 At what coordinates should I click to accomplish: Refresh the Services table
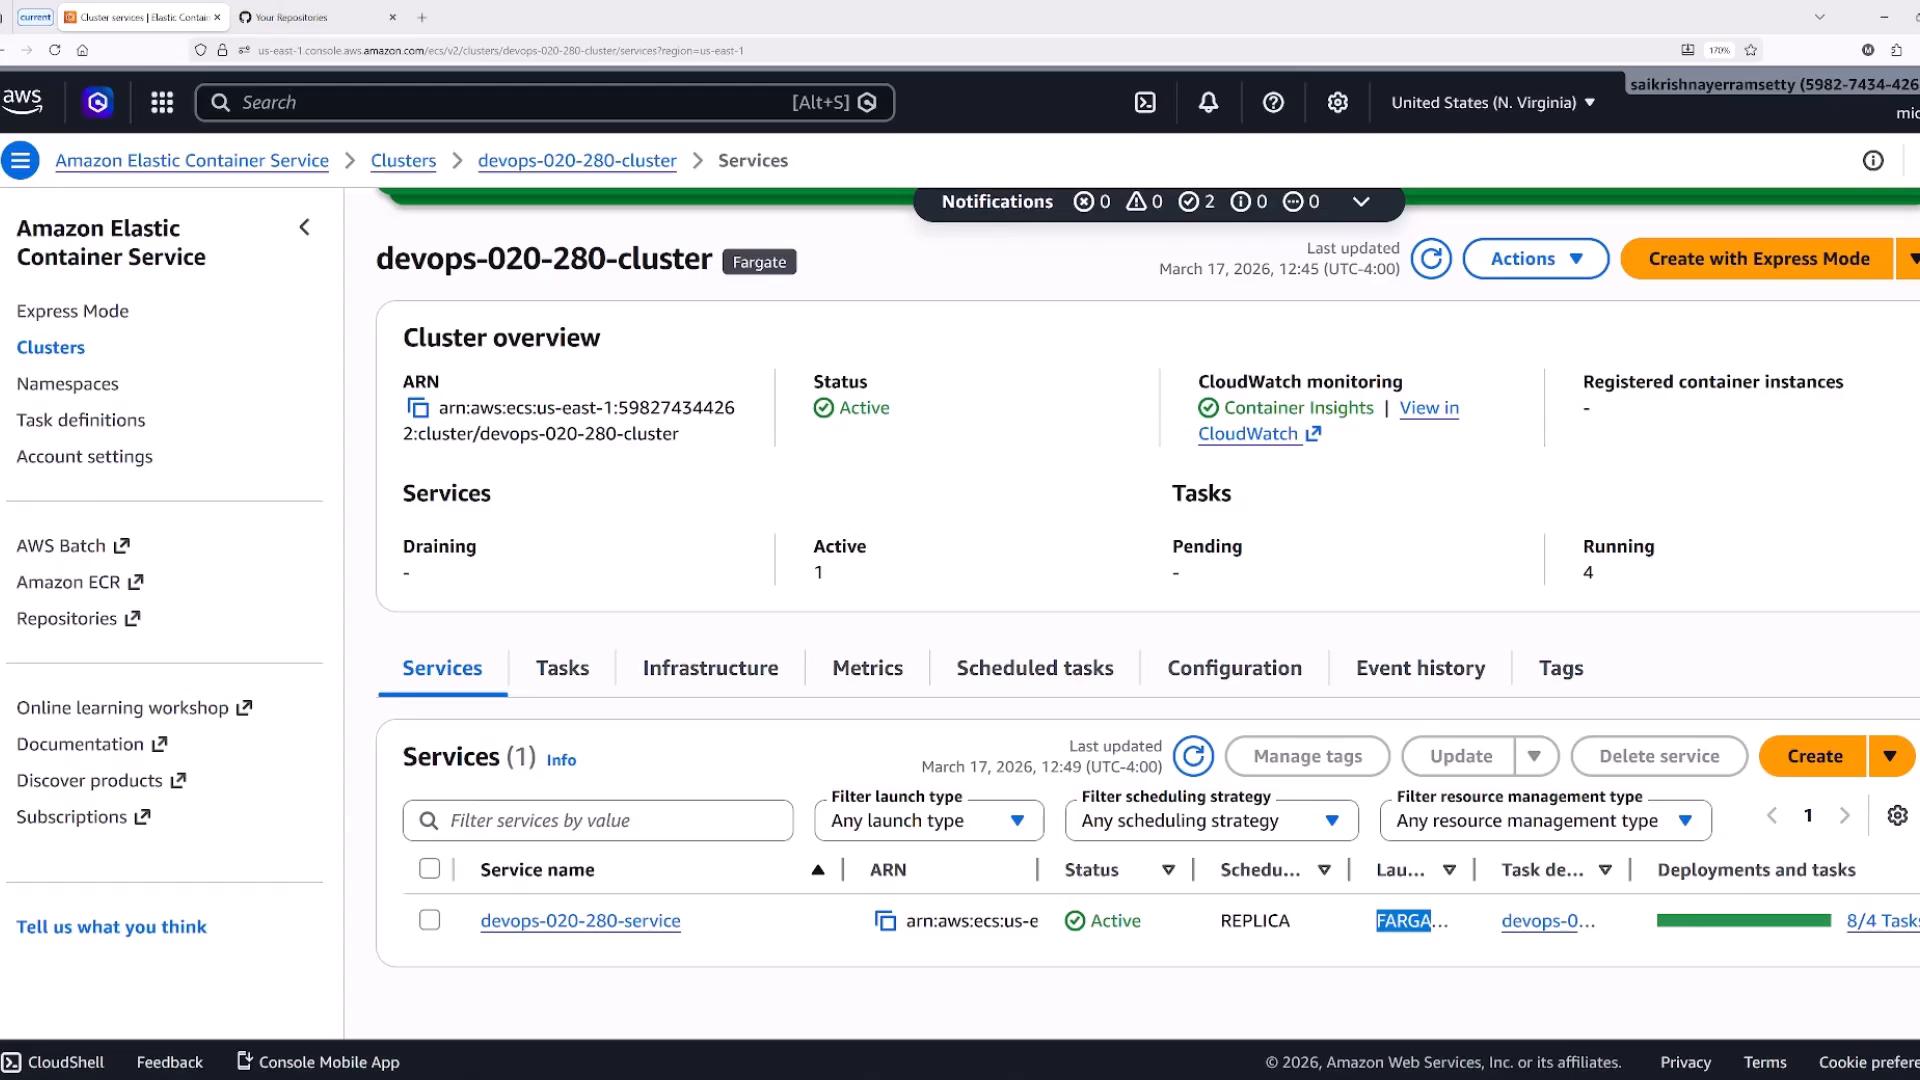click(x=1193, y=756)
